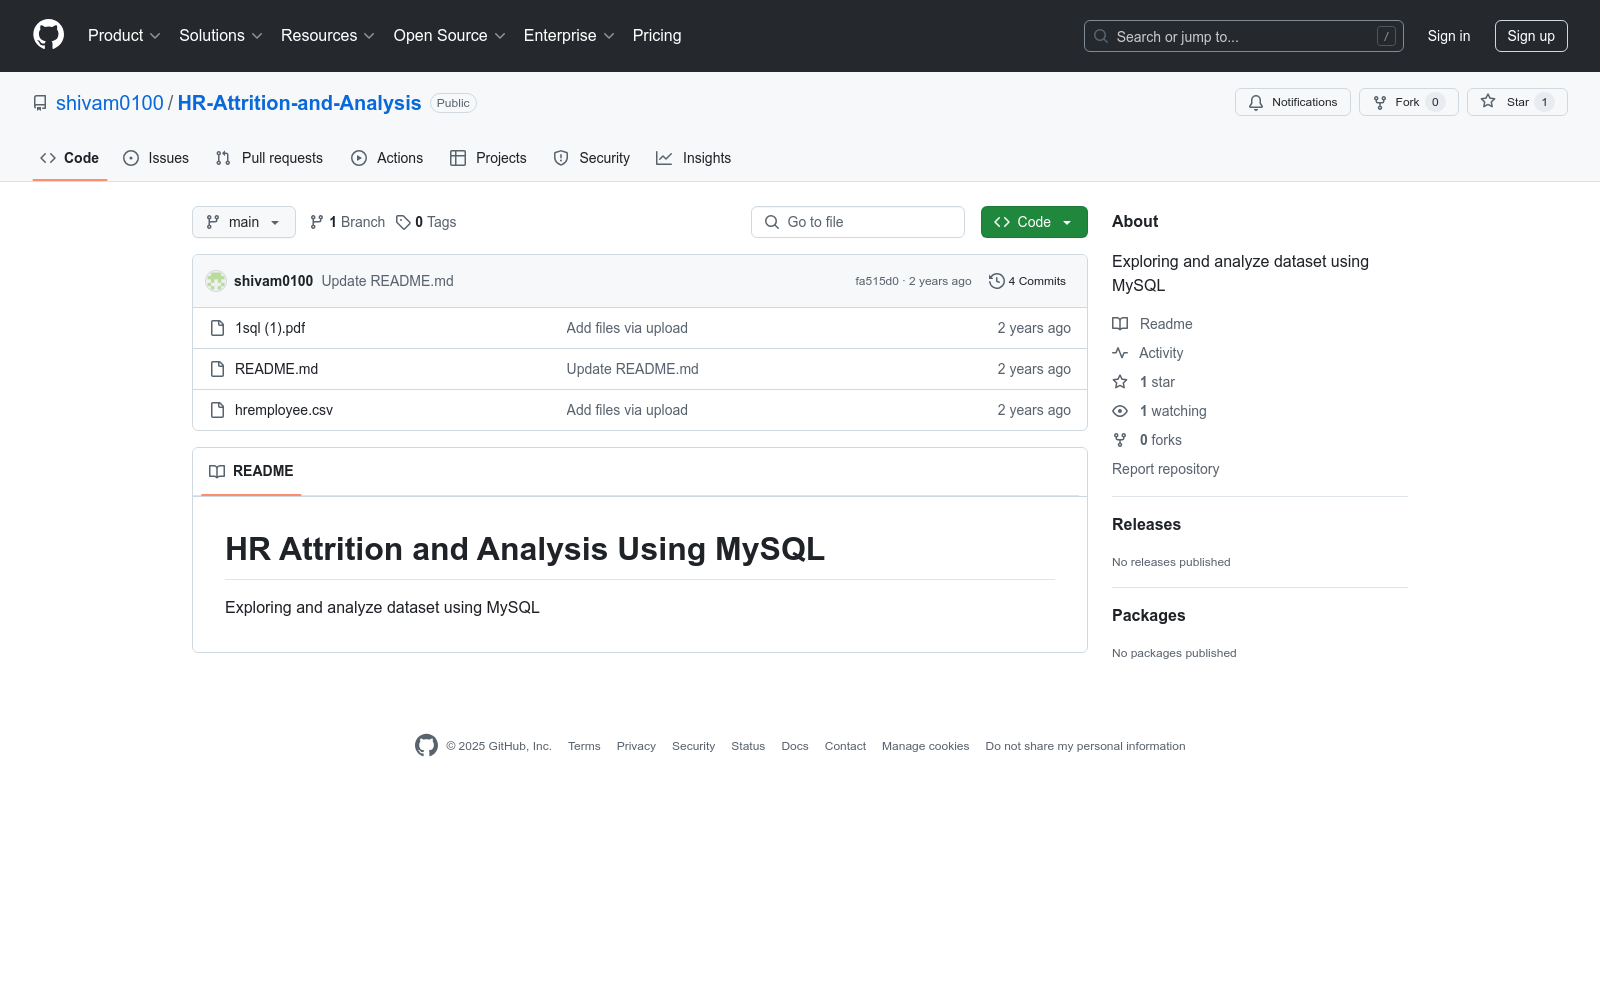Expand the Resources menu

[328, 36]
